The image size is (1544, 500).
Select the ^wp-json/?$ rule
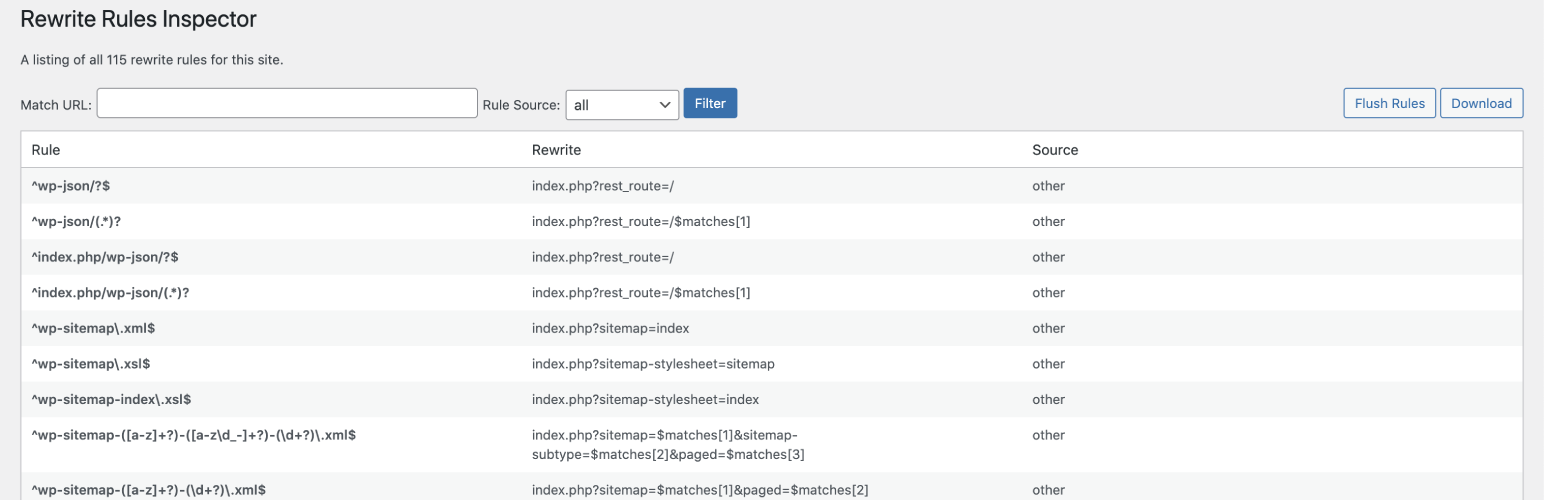pyautogui.click(x=77, y=186)
